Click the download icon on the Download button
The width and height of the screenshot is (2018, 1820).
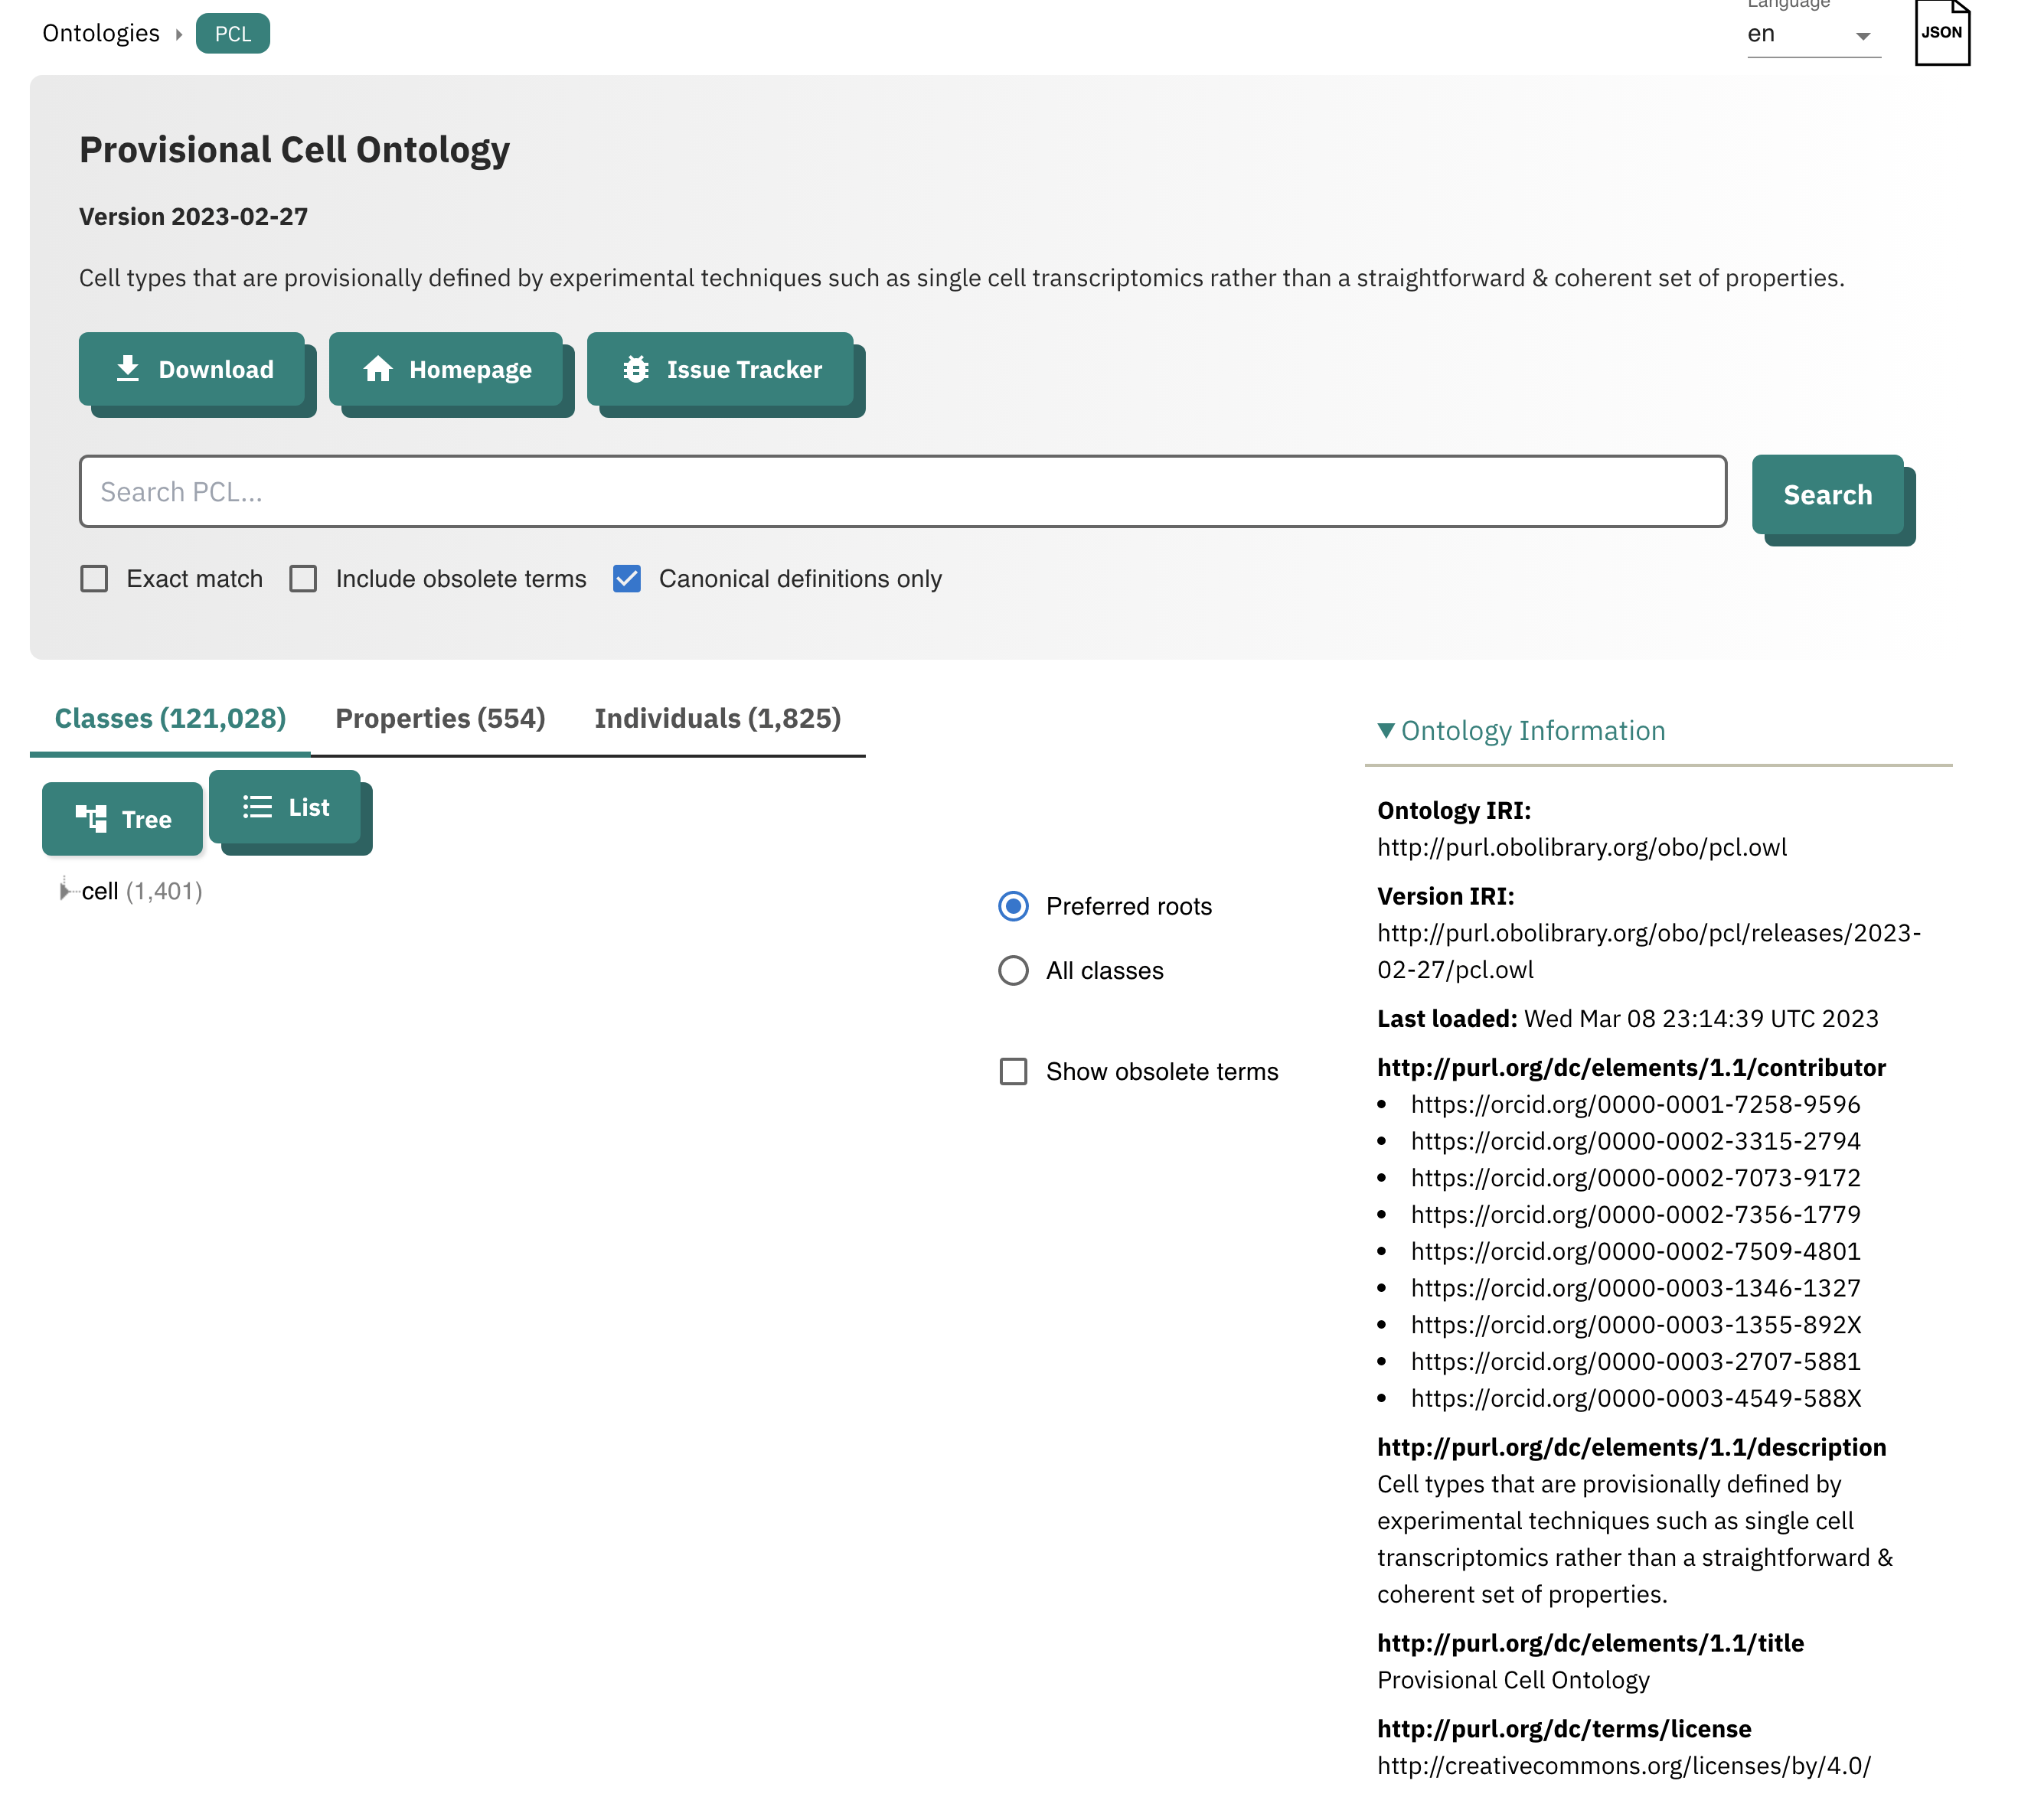click(x=128, y=369)
